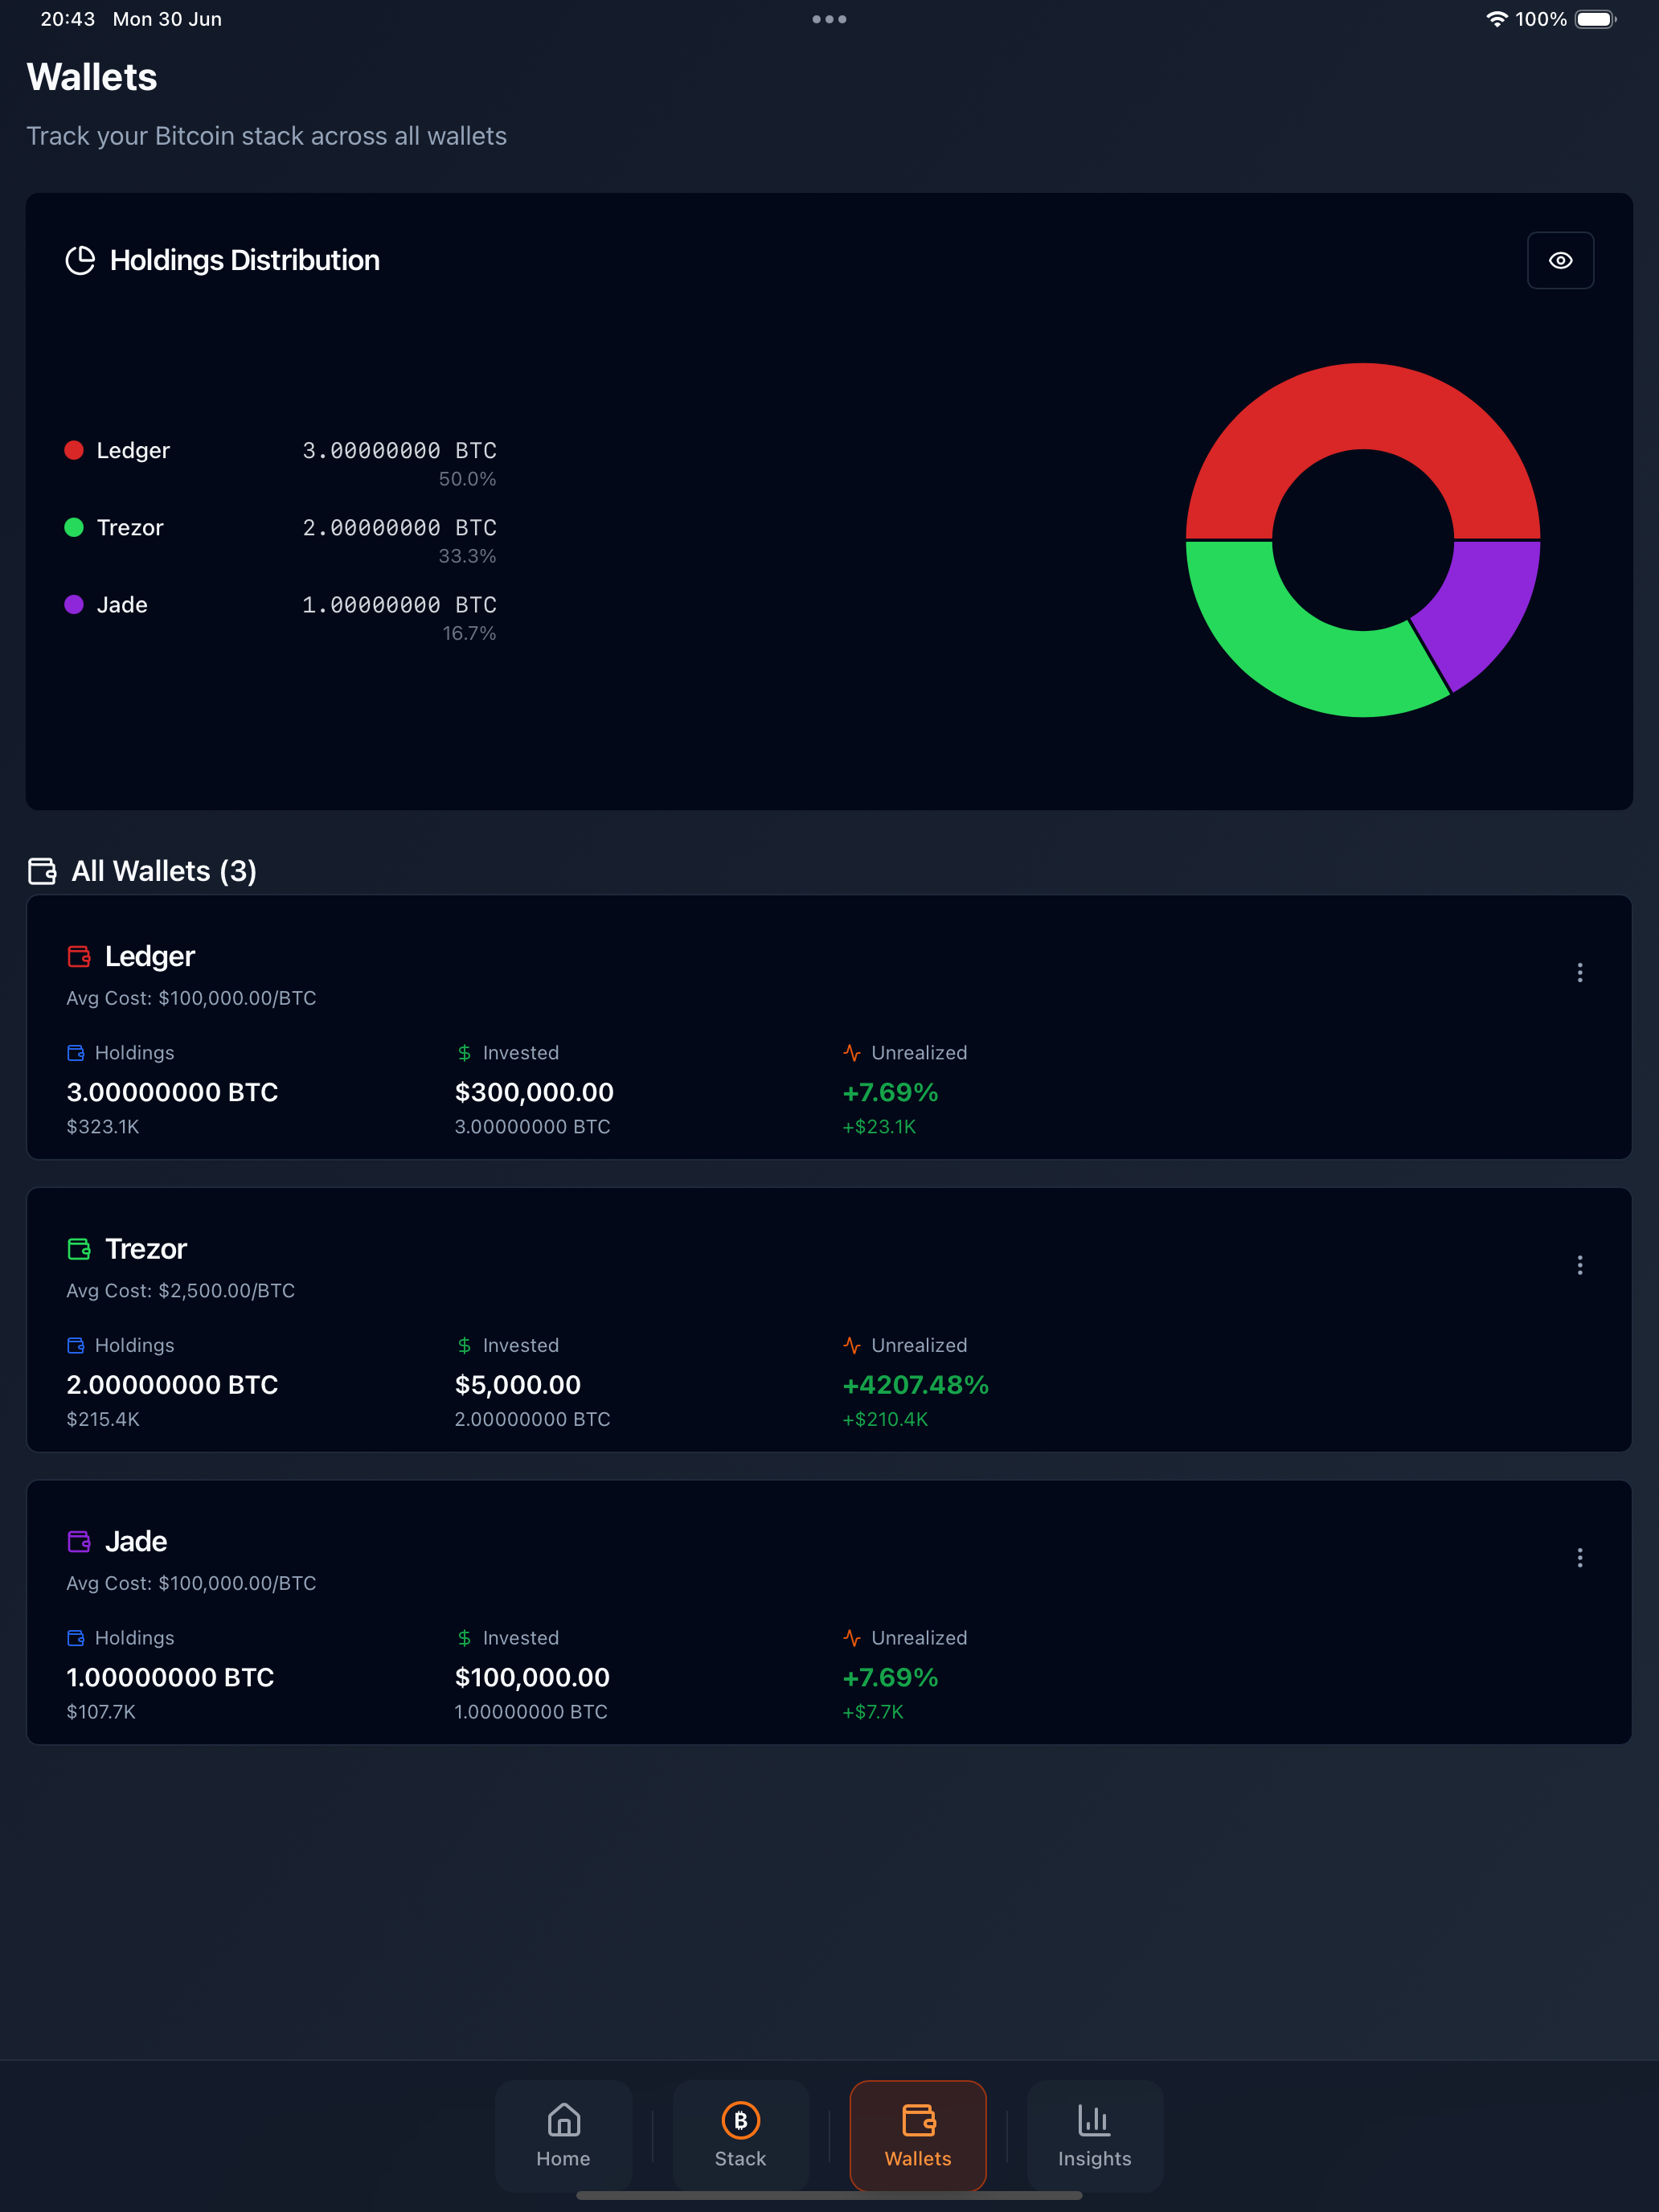1659x2212 pixels.
Task: Click the Jade card Unrealized pulse icon
Action: [x=852, y=1638]
